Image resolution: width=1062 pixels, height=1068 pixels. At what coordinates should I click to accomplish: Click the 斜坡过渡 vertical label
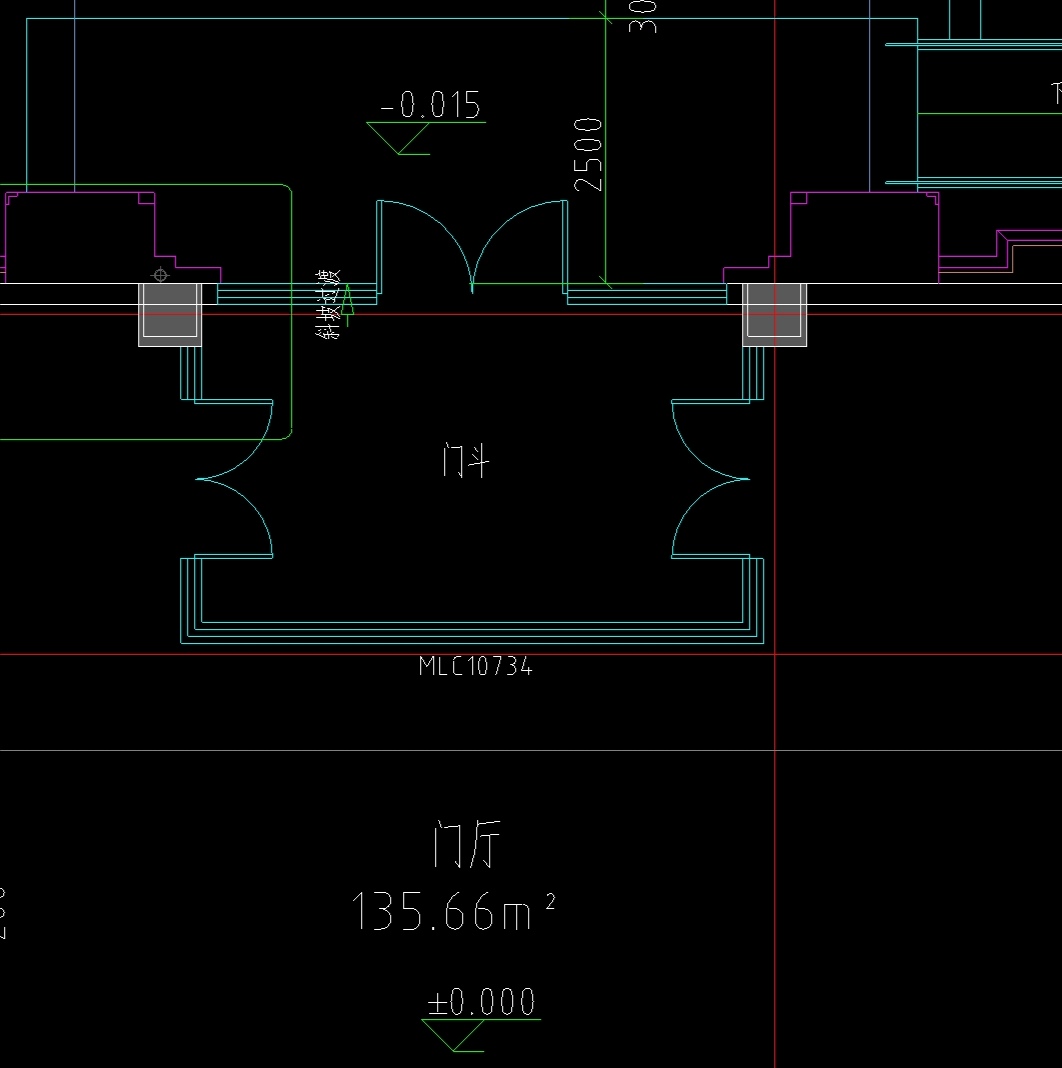pyautogui.click(x=328, y=304)
